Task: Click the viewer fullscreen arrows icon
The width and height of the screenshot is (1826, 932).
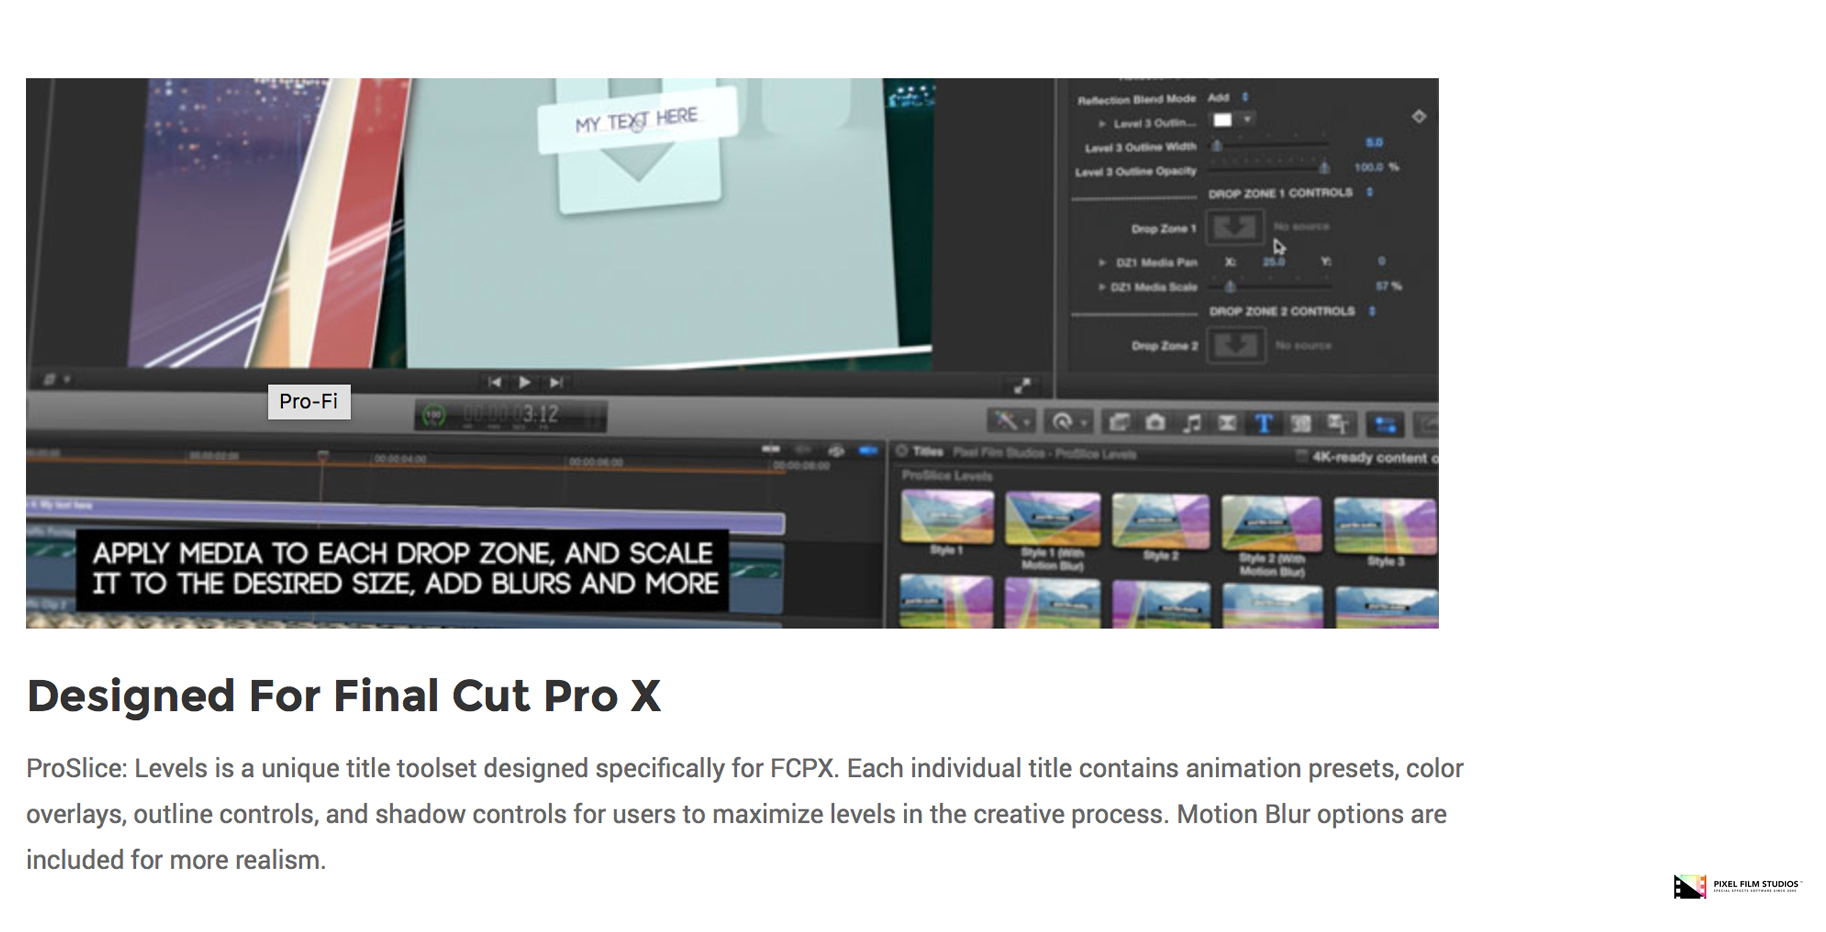Action: pyautogui.click(x=1022, y=385)
